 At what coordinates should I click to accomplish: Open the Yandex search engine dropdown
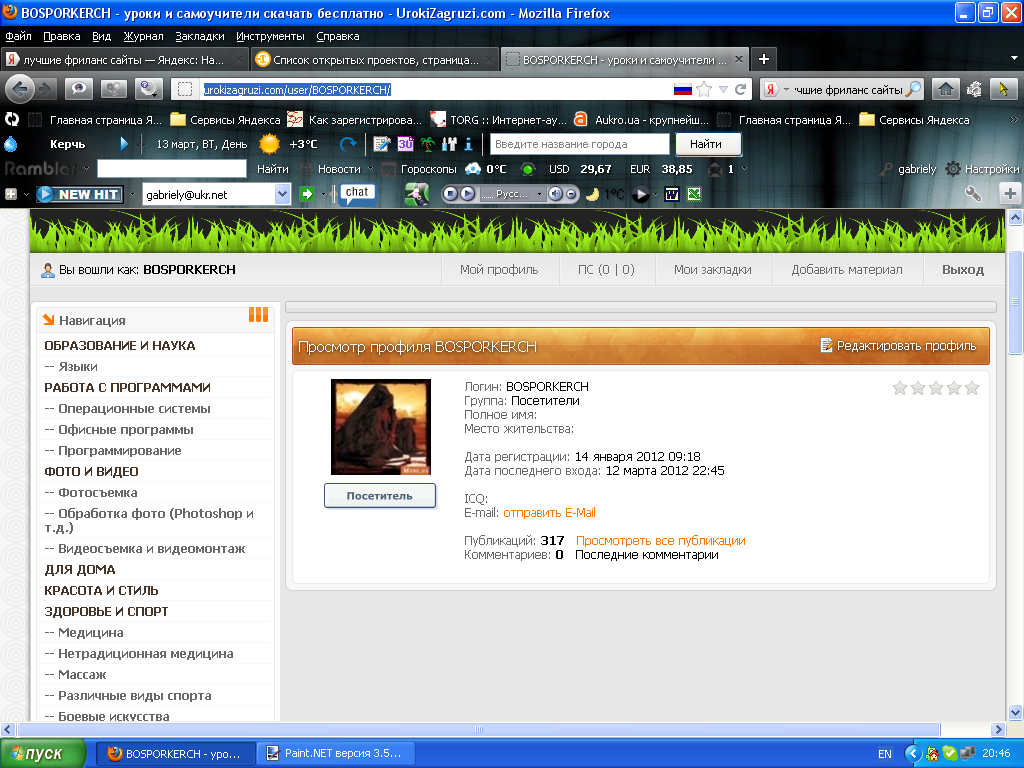pyautogui.click(x=786, y=89)
